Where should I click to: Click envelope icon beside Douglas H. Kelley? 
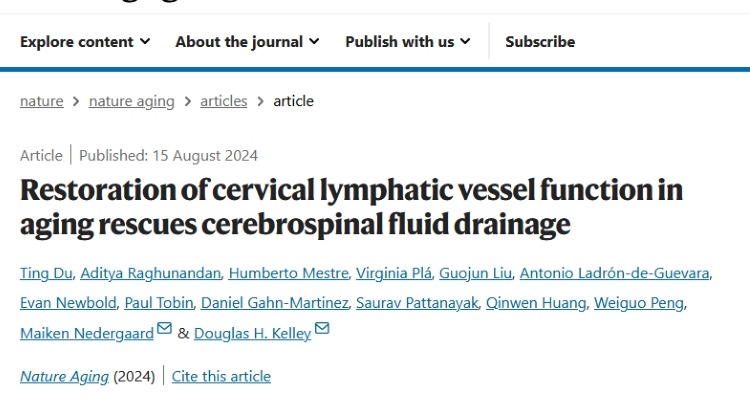[321, 329]
